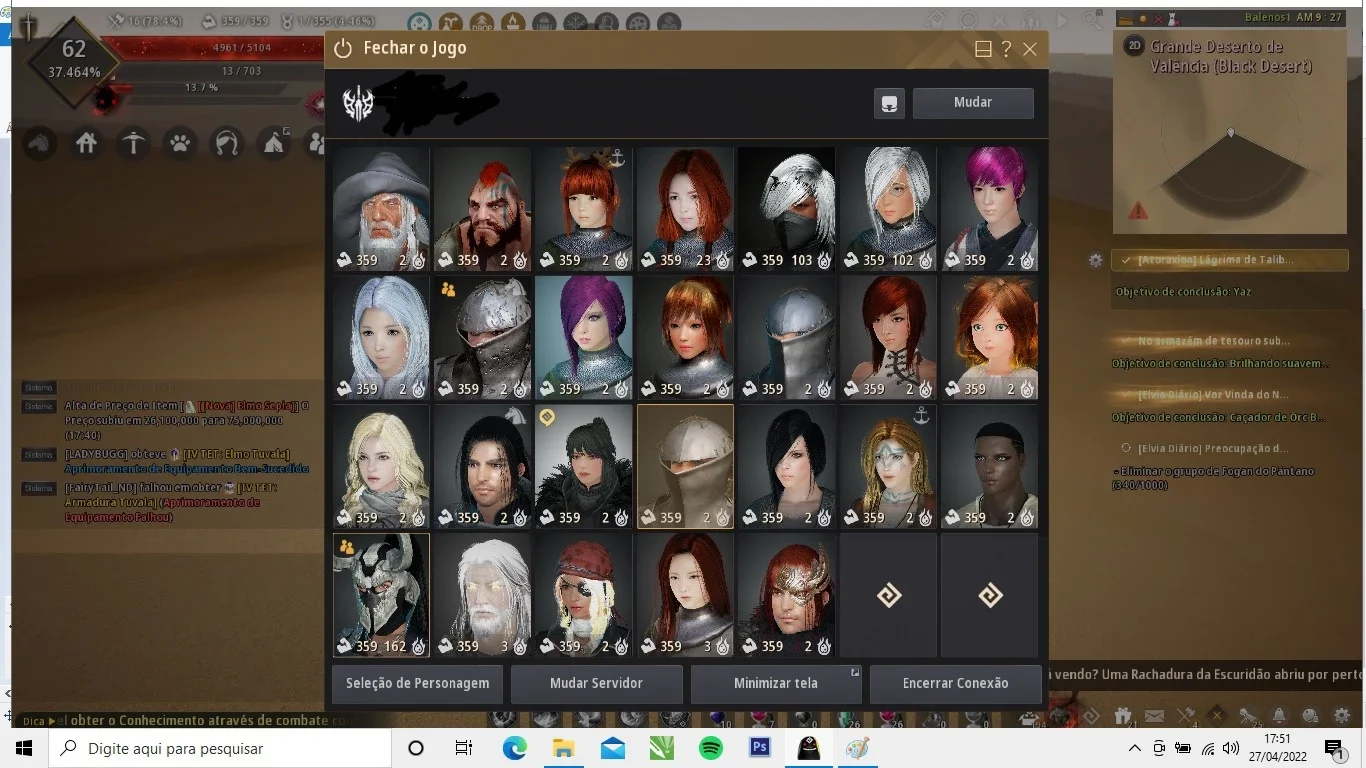The width and height of the screenshot is (1366, 768).
Task: Click the bell notification icon in game
Action: (x=1279, y=716)
